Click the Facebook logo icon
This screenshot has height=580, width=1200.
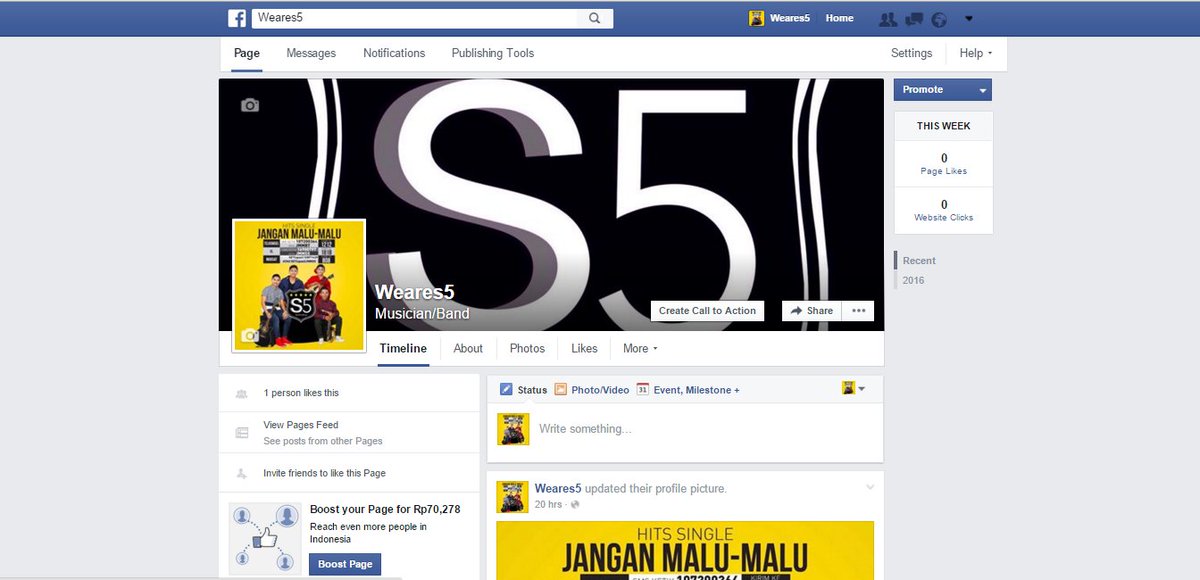237,18
